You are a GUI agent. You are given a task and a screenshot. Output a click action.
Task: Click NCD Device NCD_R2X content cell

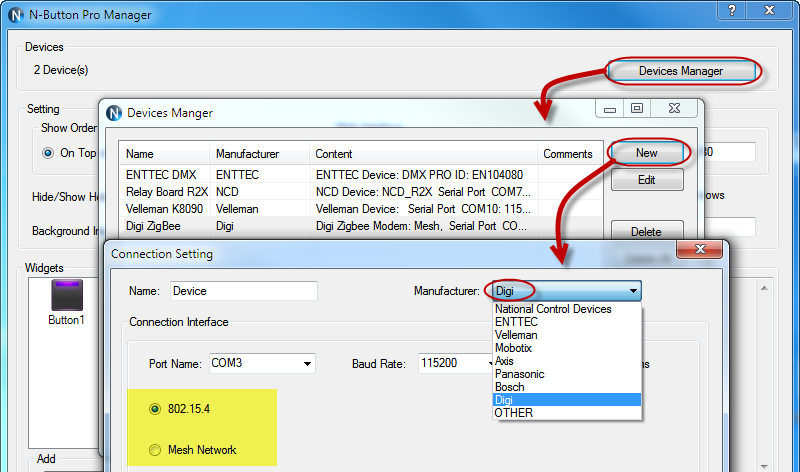pos(423,192)
